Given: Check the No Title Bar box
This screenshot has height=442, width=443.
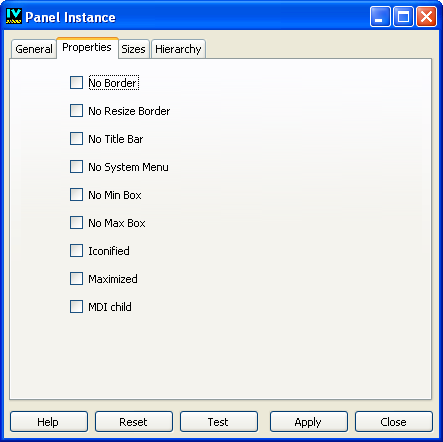Looking at the screenshot, I should coord(76,139).
